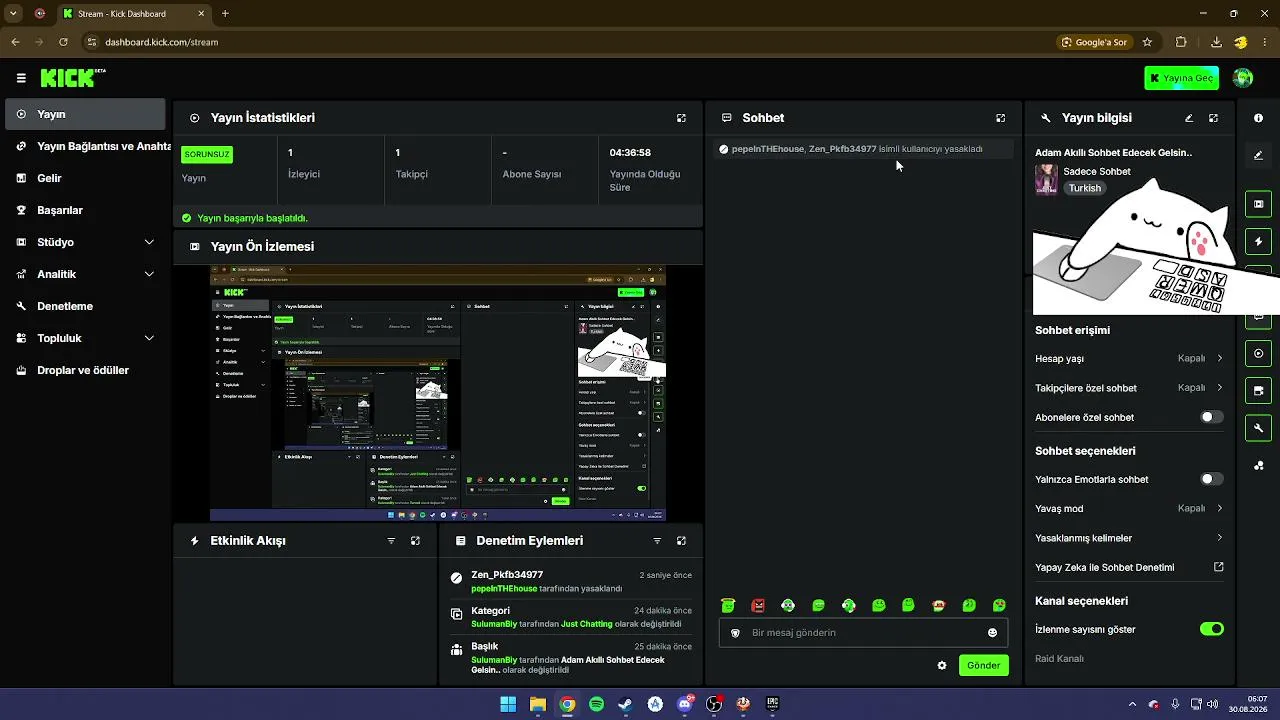The image size is (1280, 720).
Task: Open the emoji picker in message box
Action: [x=992, y=633]
